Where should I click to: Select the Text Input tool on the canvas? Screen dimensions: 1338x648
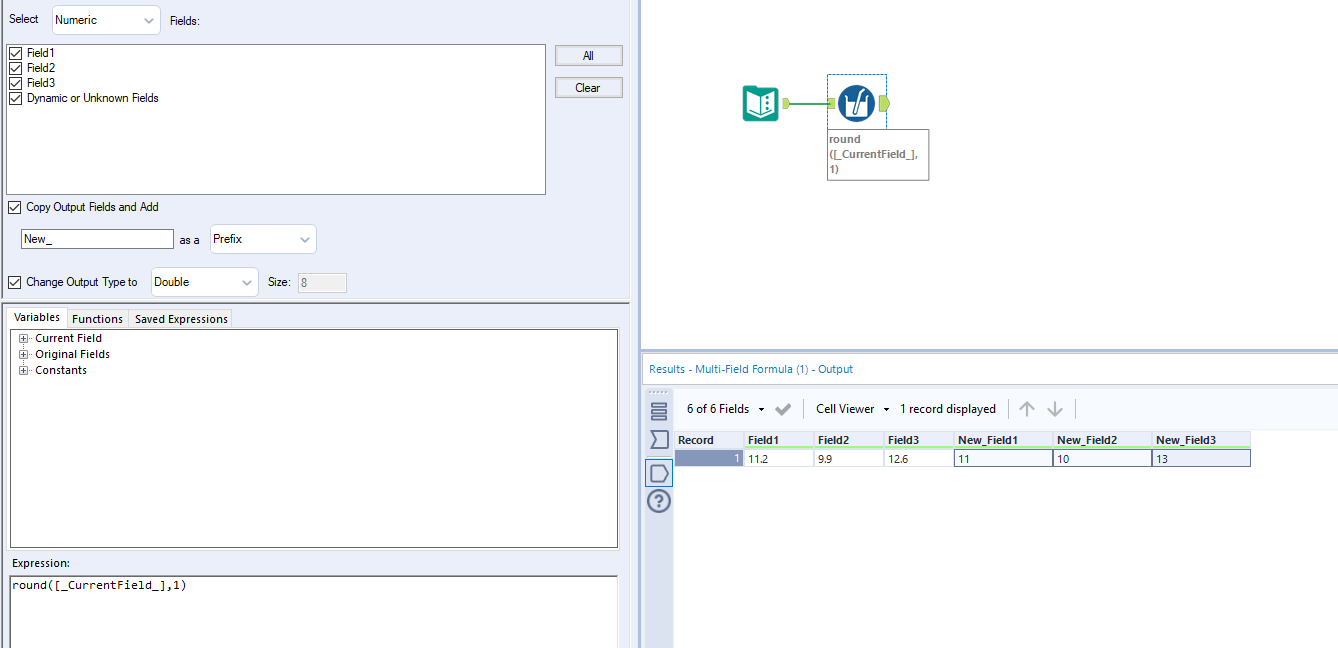pos(760,103)
